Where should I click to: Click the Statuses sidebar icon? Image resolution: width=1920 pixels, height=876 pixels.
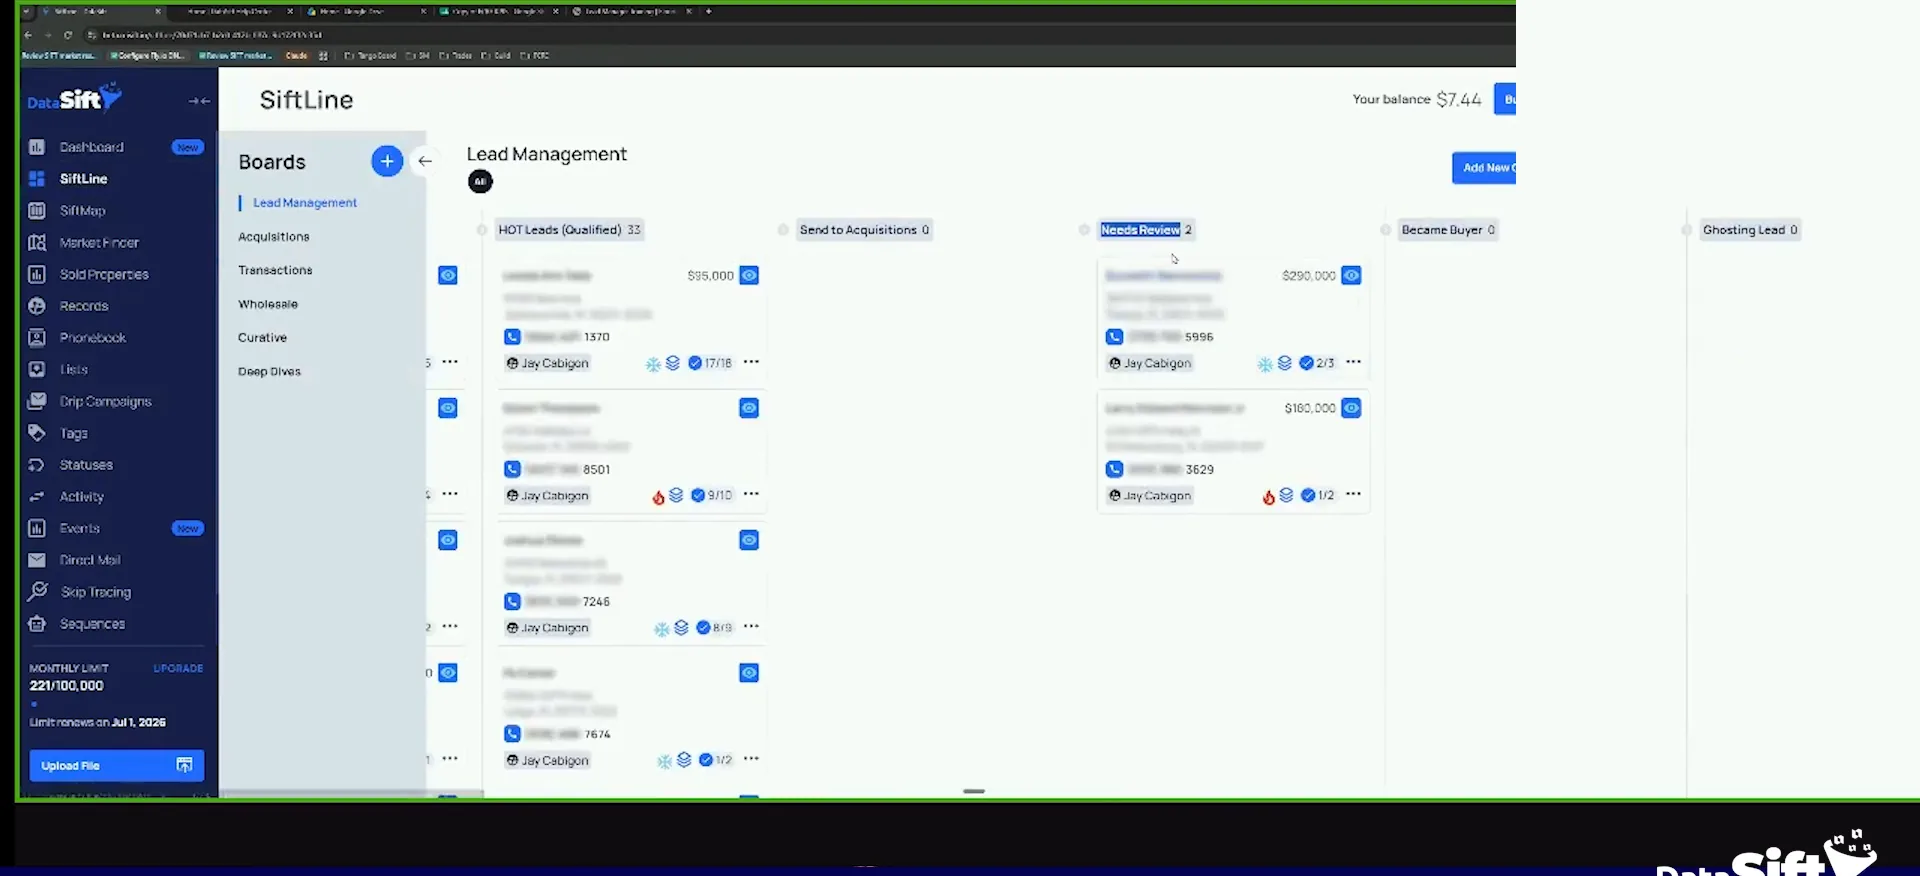(37, 465)
